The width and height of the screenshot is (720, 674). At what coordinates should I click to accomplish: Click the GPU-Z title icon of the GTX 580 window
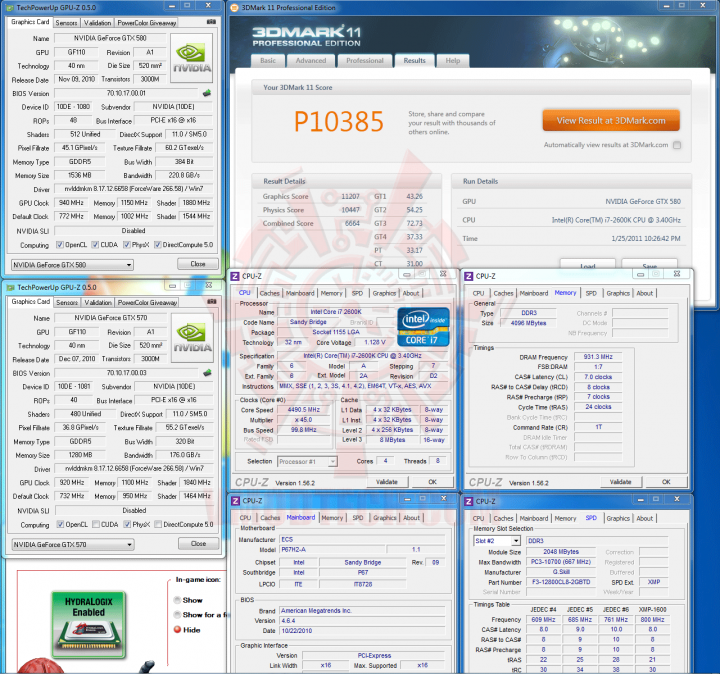(x=10, y=8)
